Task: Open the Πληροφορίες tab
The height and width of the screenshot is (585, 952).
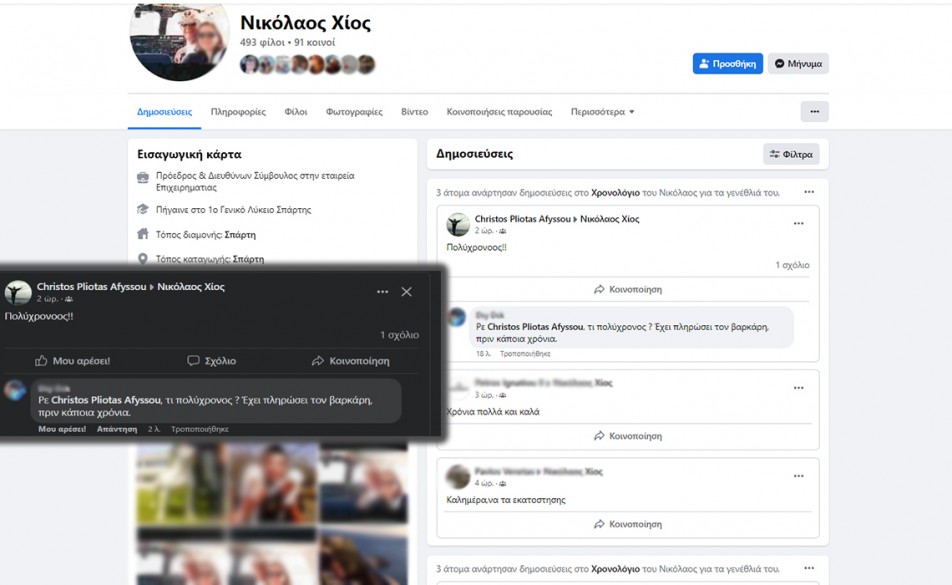Action: [x=238, y=112]
